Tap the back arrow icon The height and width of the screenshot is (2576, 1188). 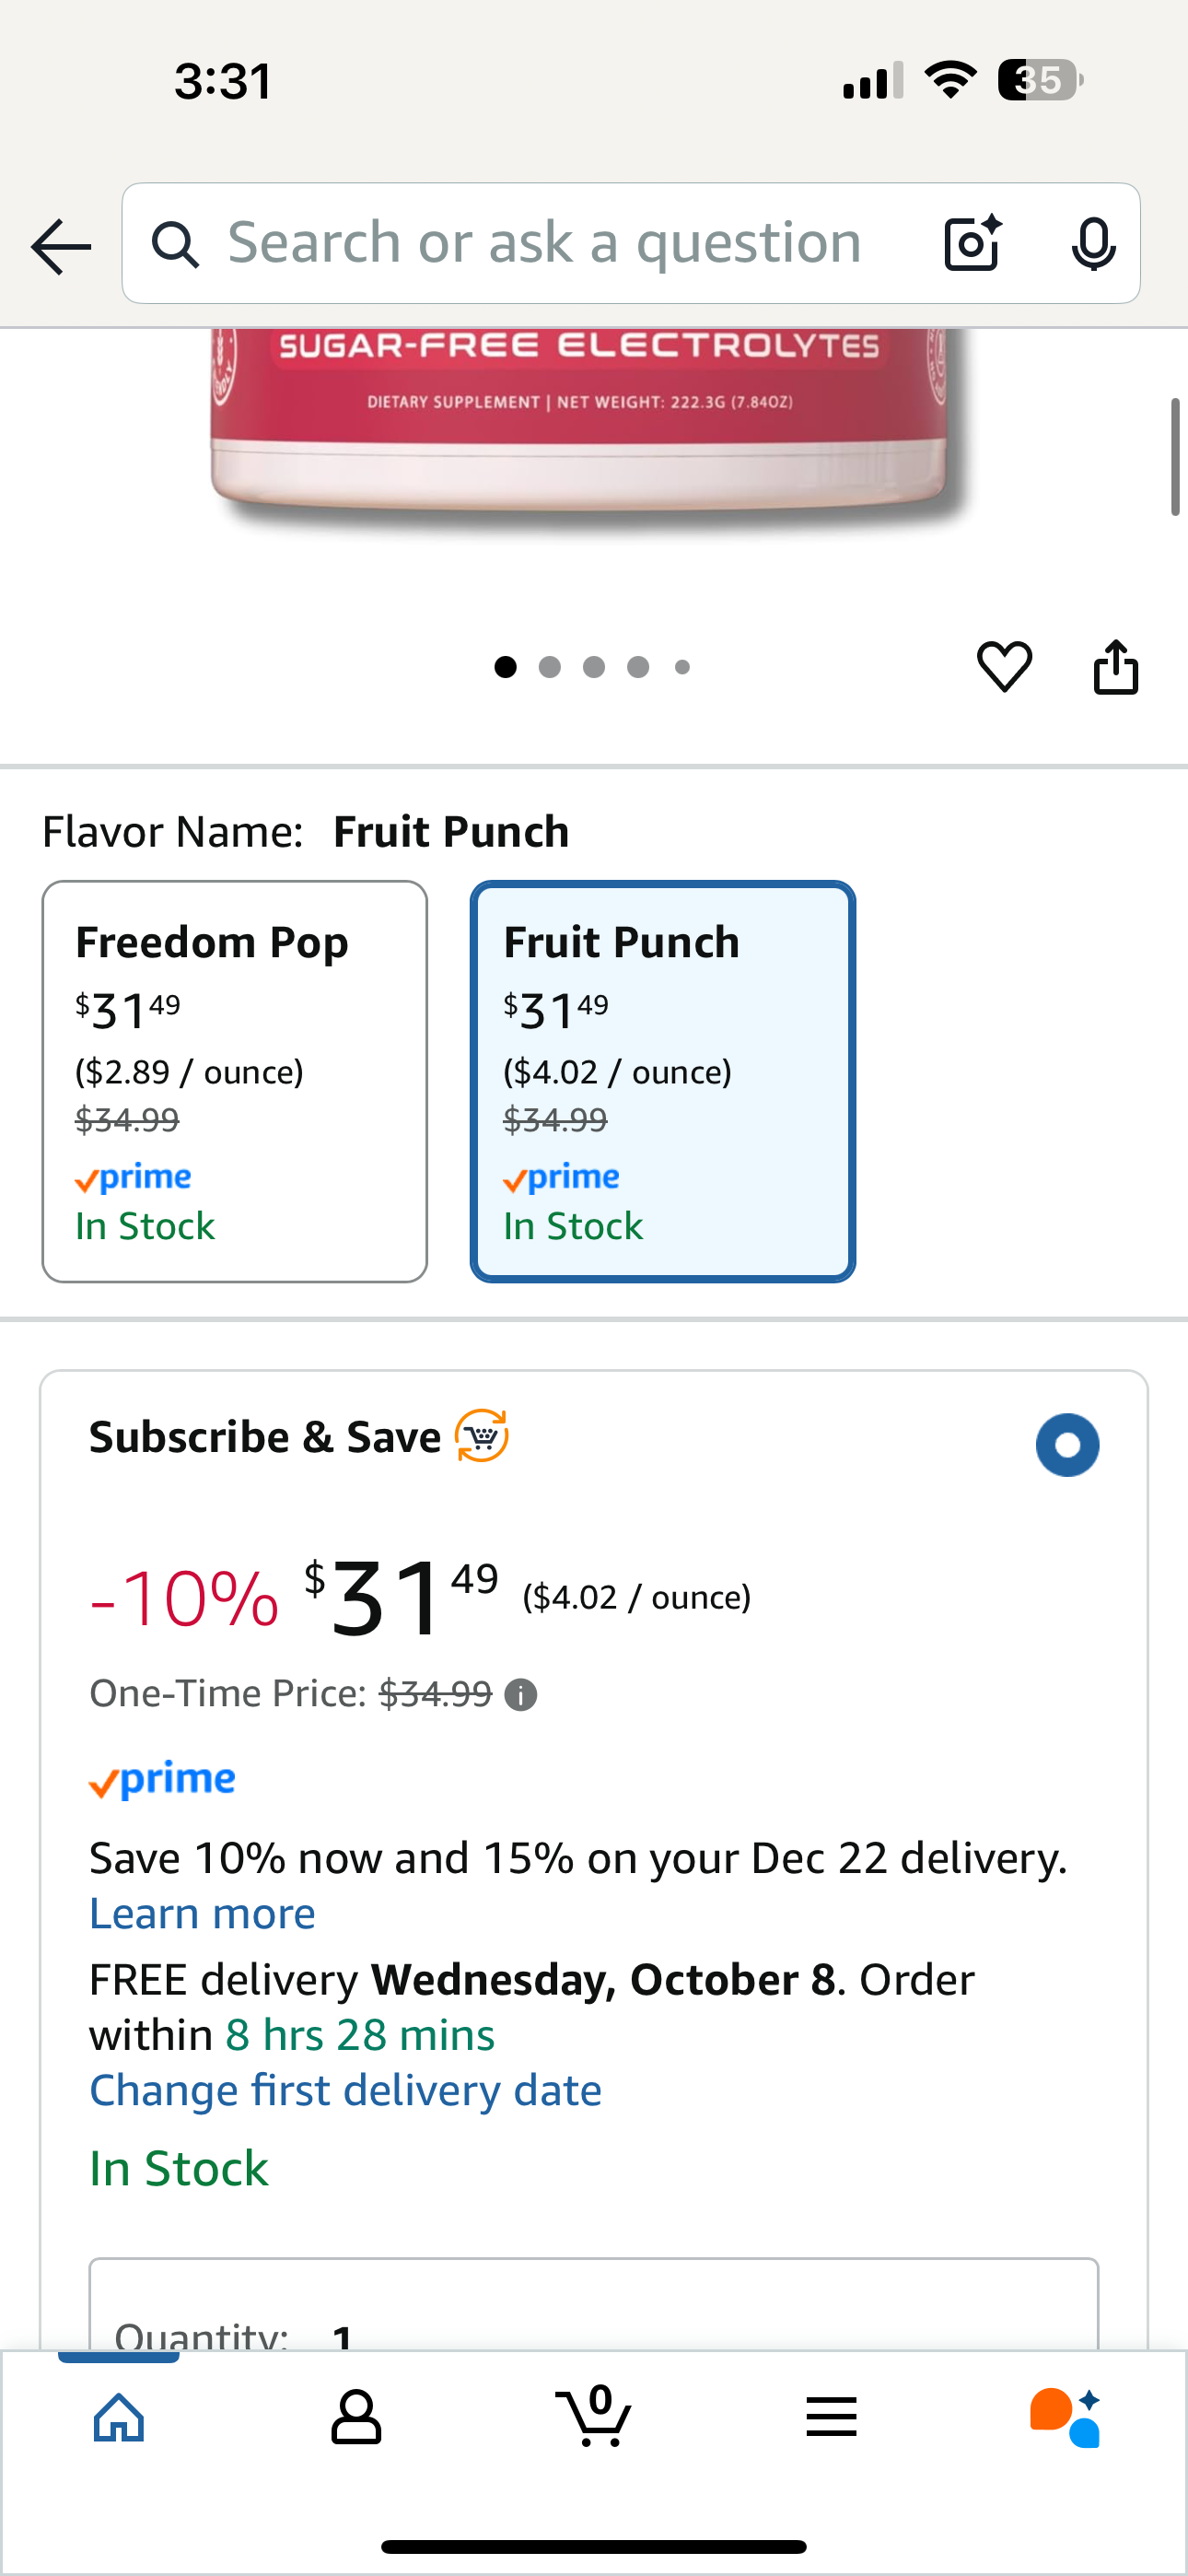[x=61, y=246]
